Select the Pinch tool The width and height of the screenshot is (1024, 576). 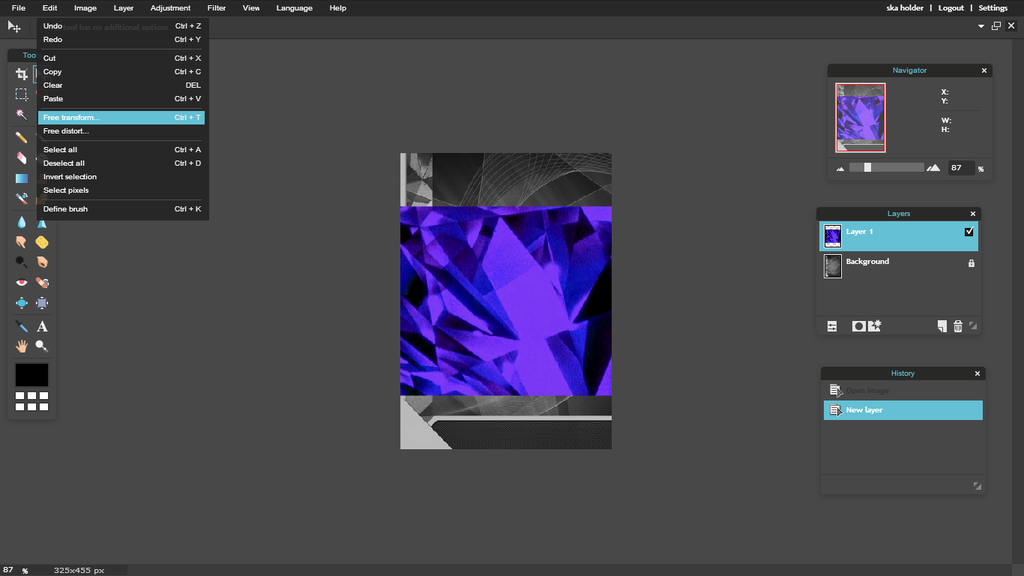[x=42, y=303]
